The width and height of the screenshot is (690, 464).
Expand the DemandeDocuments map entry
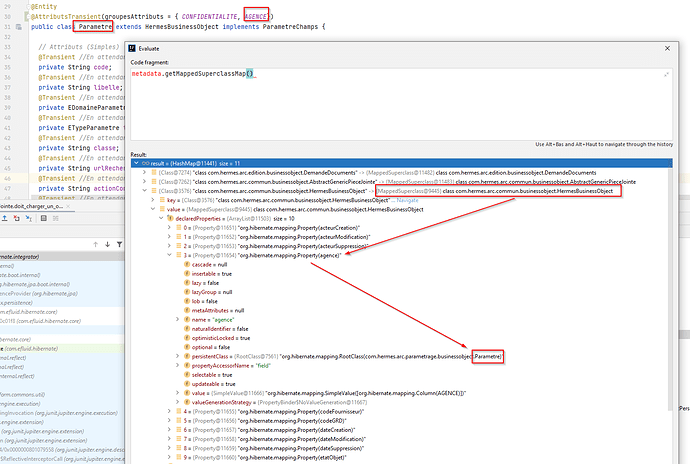tap(144, 173)
